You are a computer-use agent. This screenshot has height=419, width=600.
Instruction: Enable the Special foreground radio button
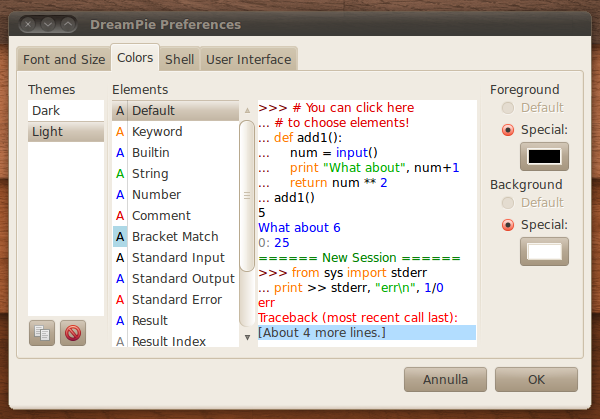pyautogui.click(x=508, y=129)
